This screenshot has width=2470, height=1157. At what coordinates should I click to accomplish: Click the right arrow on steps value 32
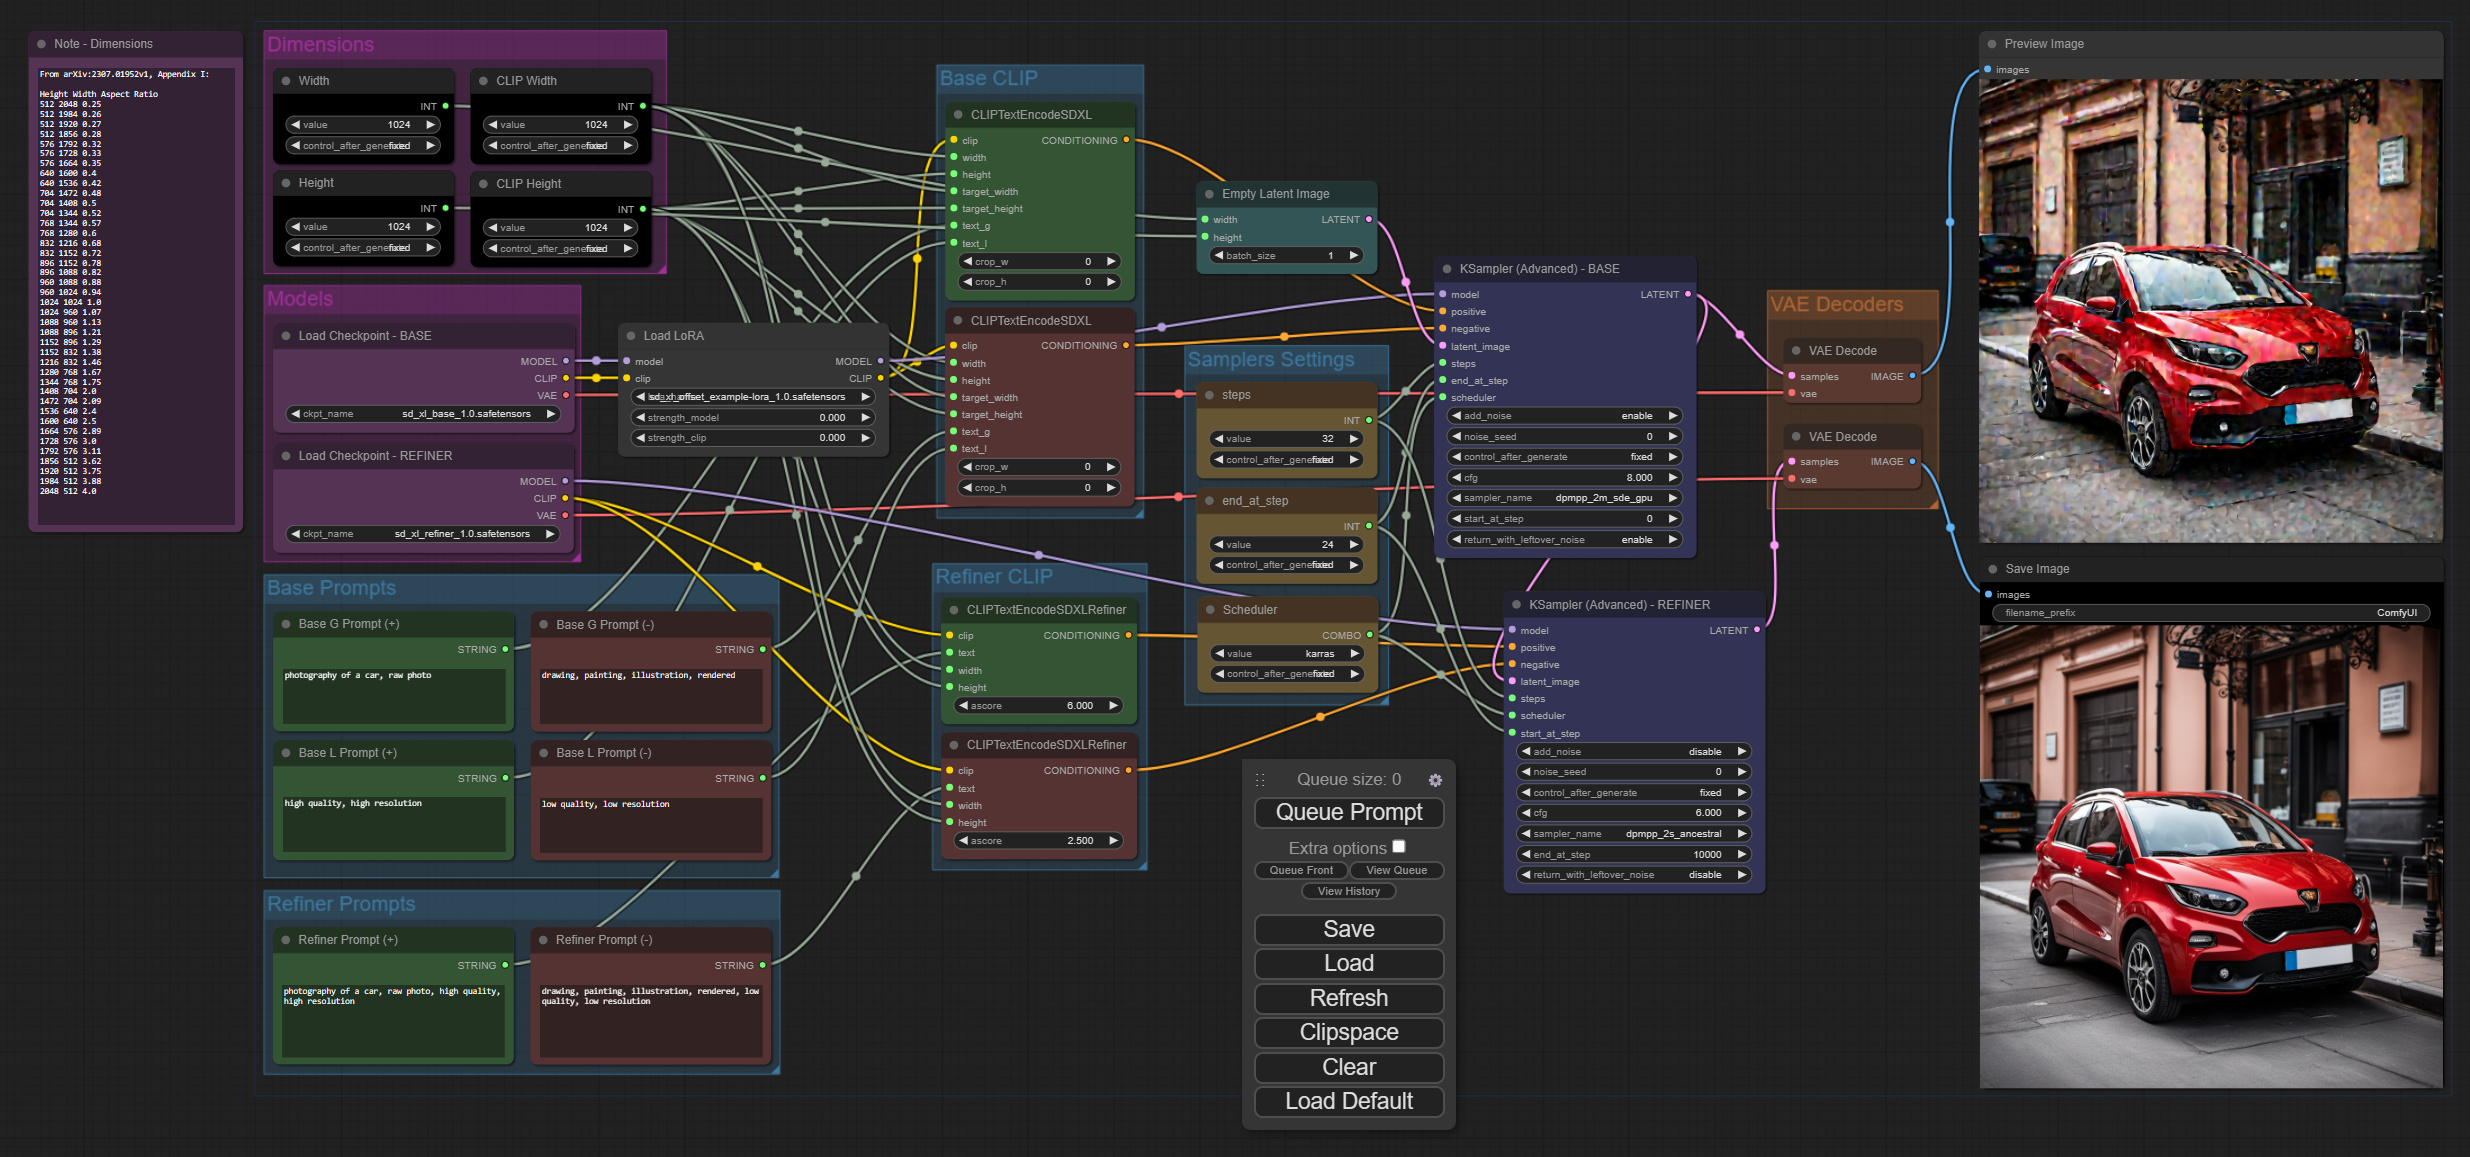pyautogui.click(x=1354, y=439)
